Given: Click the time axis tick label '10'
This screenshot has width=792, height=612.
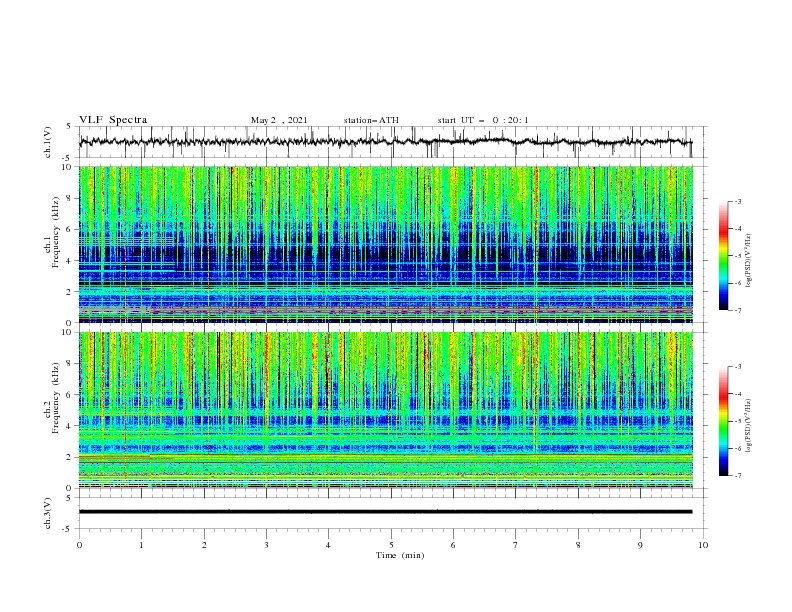Looking at the screenshot, I should point(703,545).
